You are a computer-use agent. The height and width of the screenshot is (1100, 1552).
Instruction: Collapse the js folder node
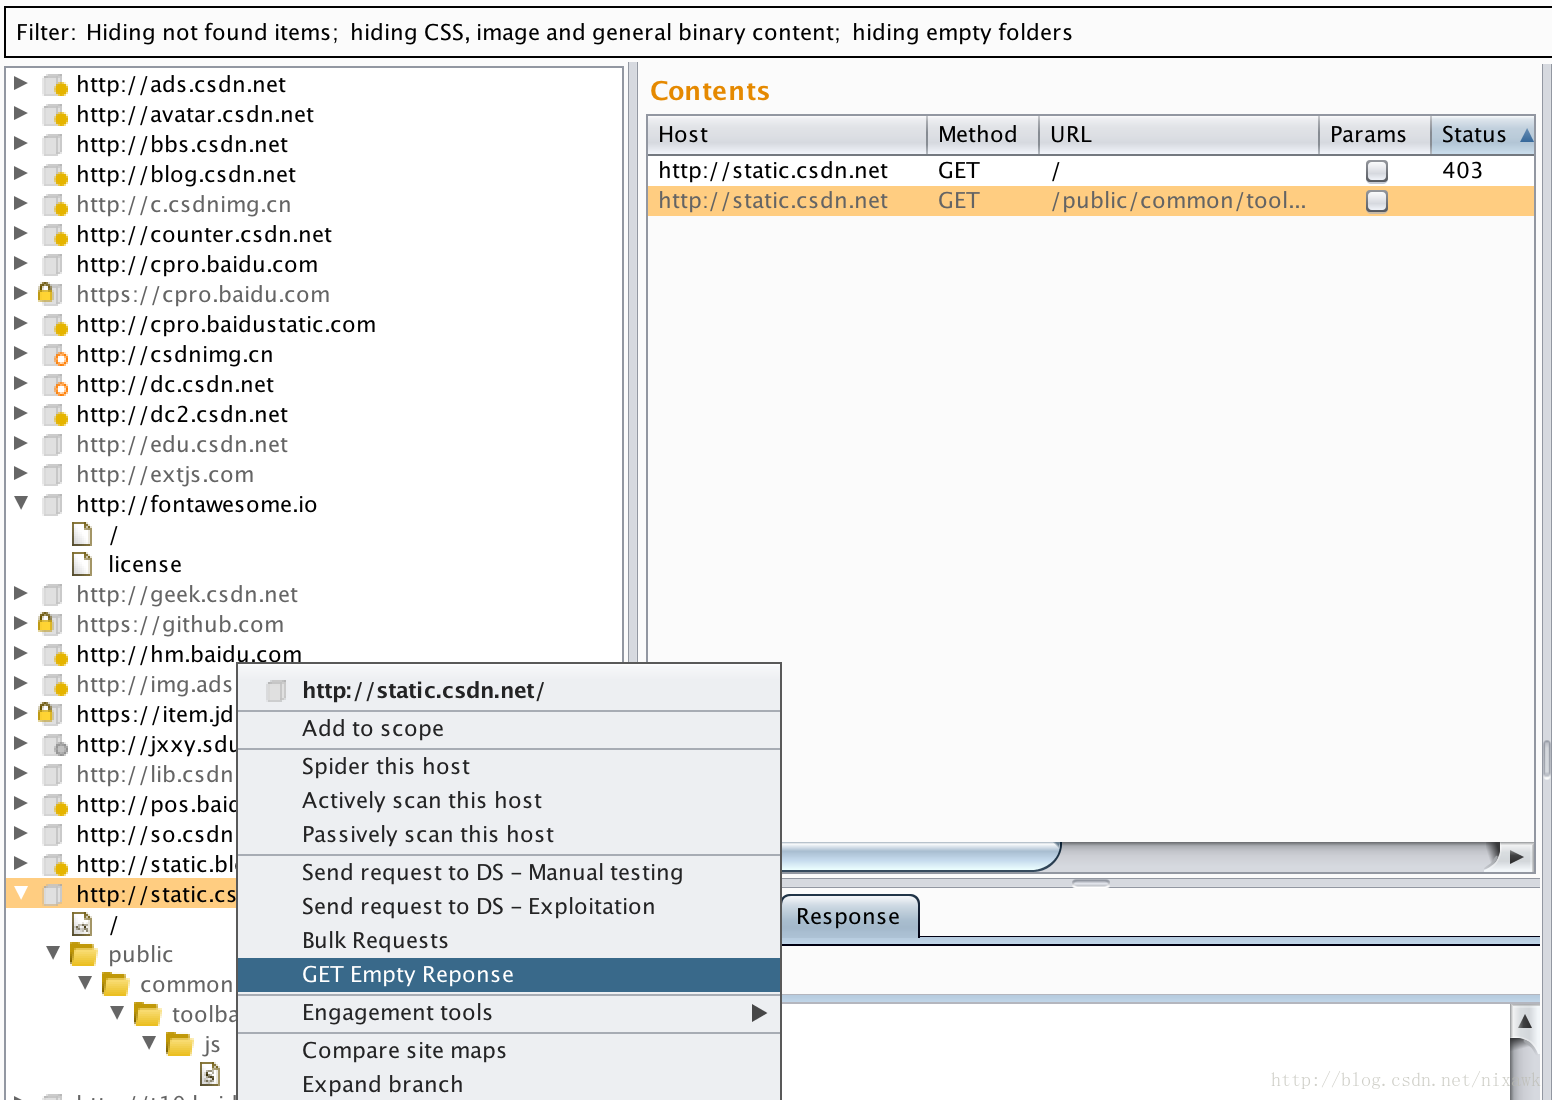click(x=149, y=1043)
